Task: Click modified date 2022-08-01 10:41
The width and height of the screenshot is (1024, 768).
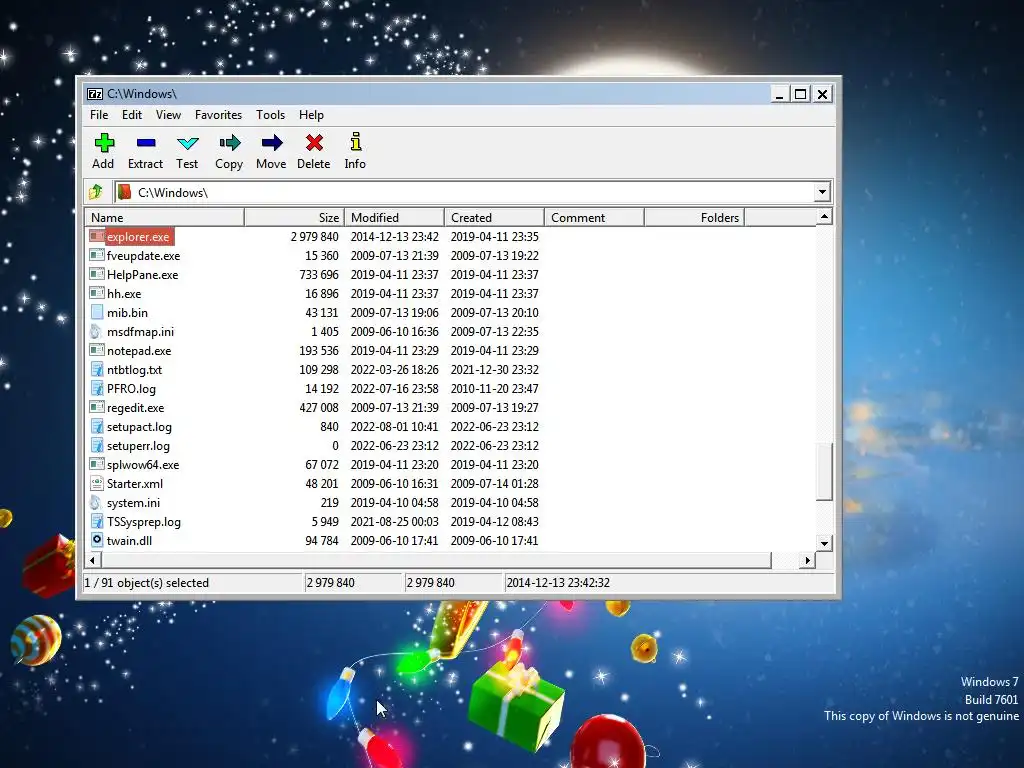Action: point(394,426)
